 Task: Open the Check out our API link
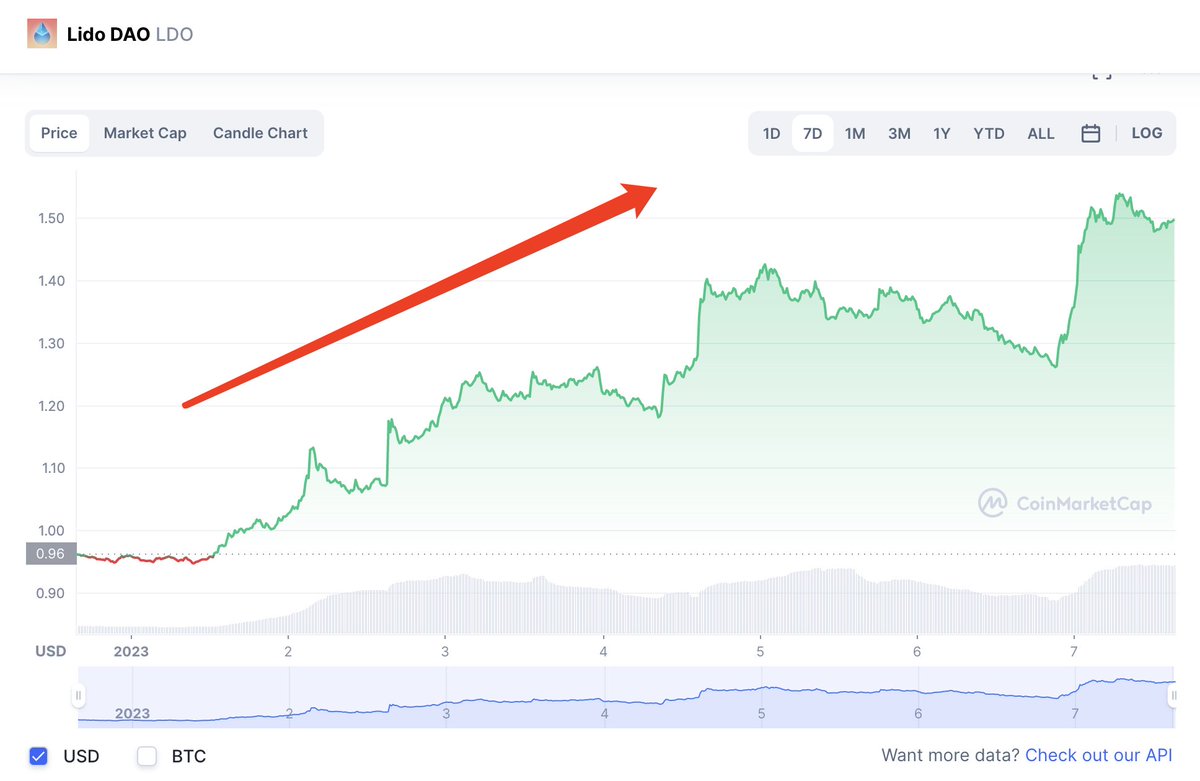(1100, 756)
